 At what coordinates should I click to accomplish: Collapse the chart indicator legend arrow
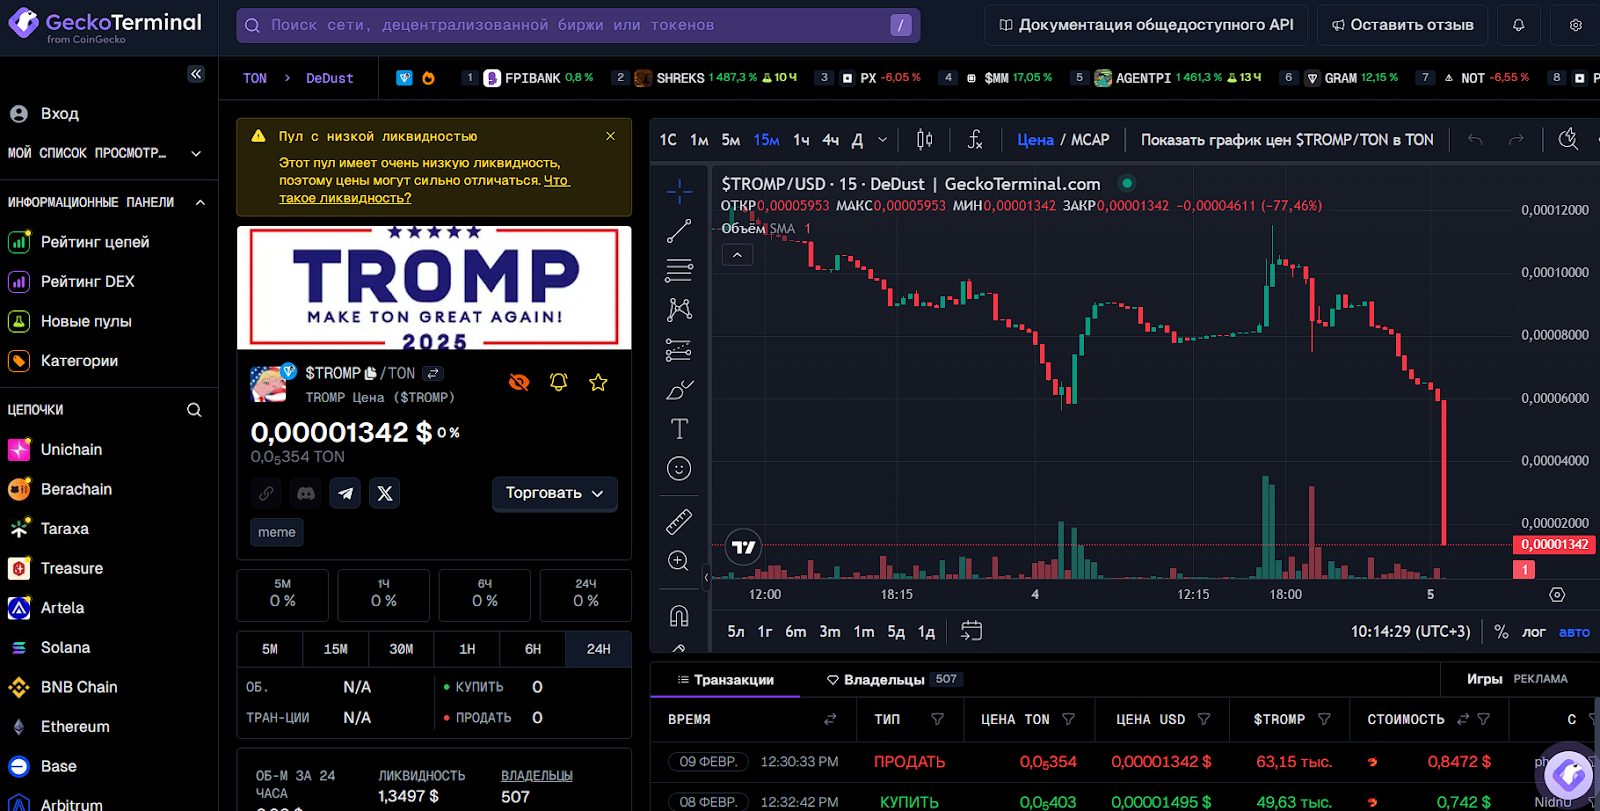tap(737, 255)
